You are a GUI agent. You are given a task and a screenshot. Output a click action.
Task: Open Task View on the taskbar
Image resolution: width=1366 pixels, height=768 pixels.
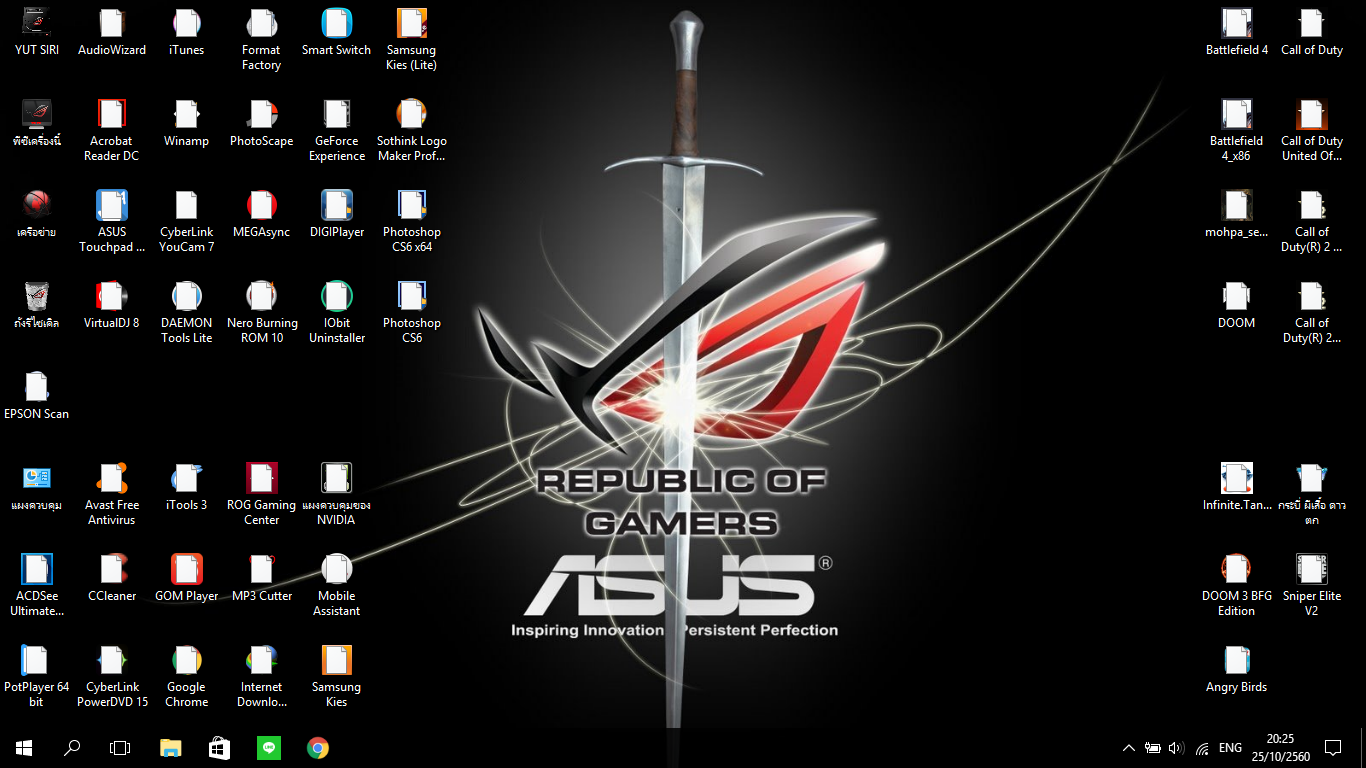point(120,747)
